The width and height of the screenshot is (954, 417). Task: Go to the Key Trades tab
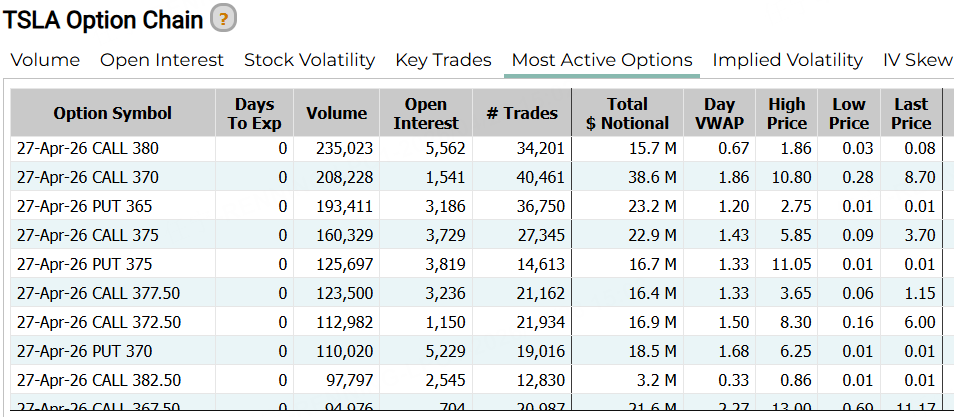click(x=443, y=60)
